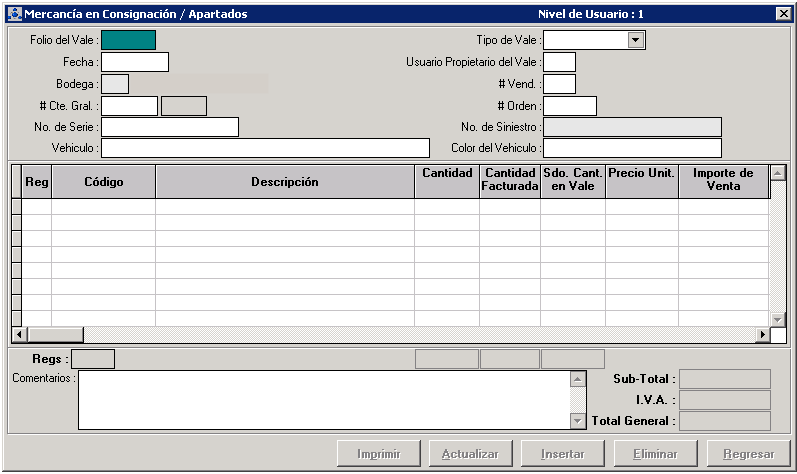Click the Fecha input field
The image size is (797, 474).
point(134,62)
